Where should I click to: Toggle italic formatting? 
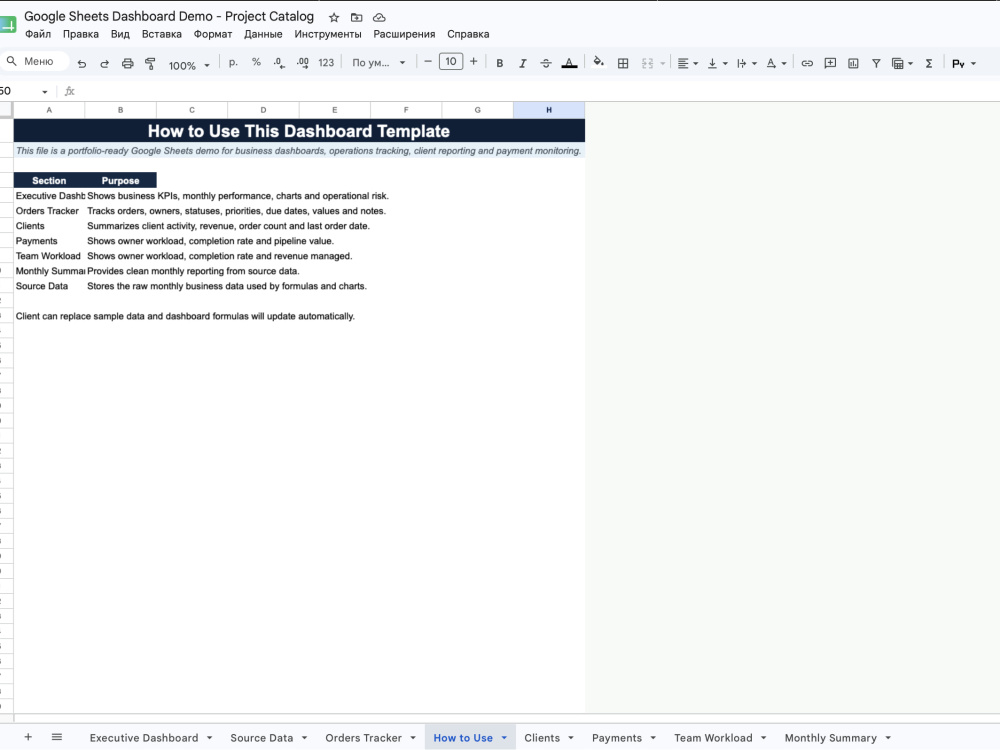pyautogui.click(x=522, y=63)
